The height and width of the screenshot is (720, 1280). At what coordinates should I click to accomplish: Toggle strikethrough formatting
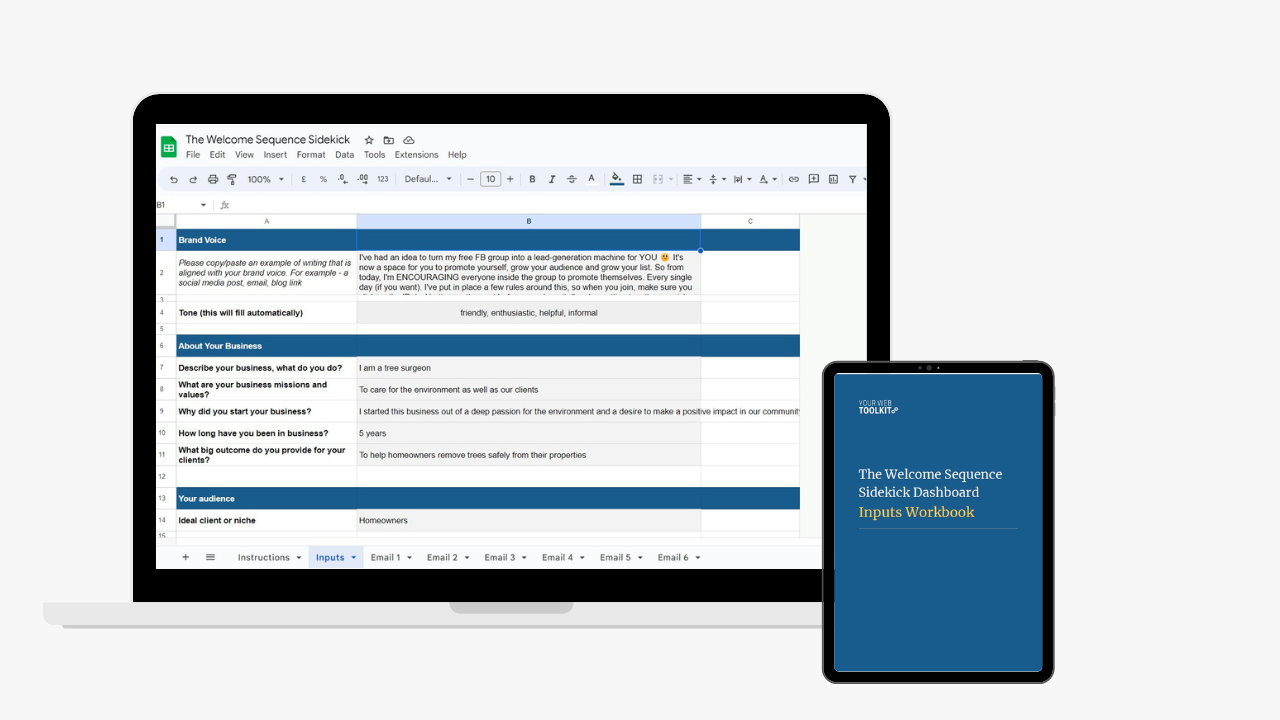coord(571,180)
